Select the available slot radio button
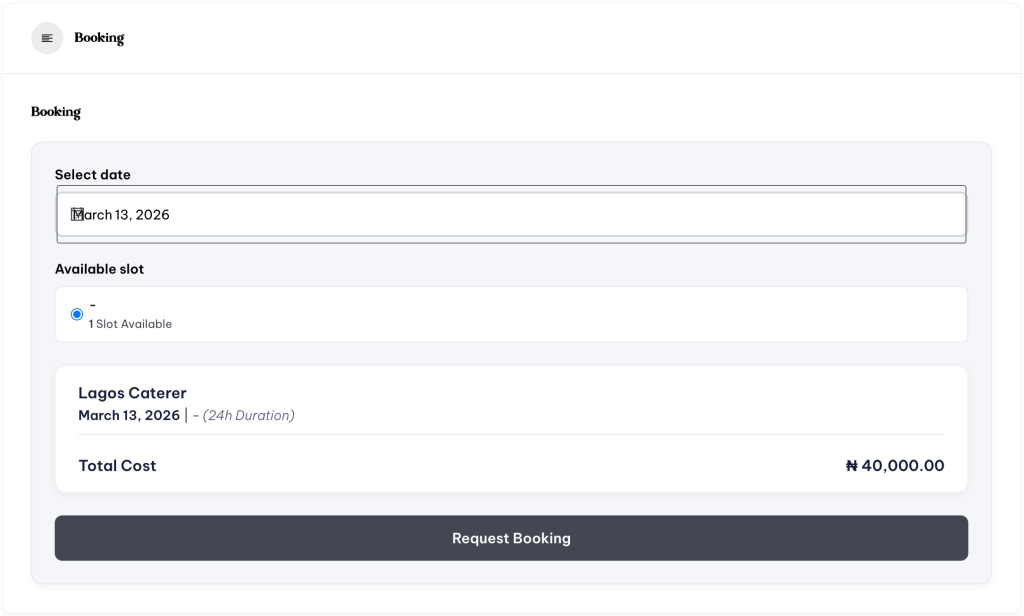 (x=77, y=314)
